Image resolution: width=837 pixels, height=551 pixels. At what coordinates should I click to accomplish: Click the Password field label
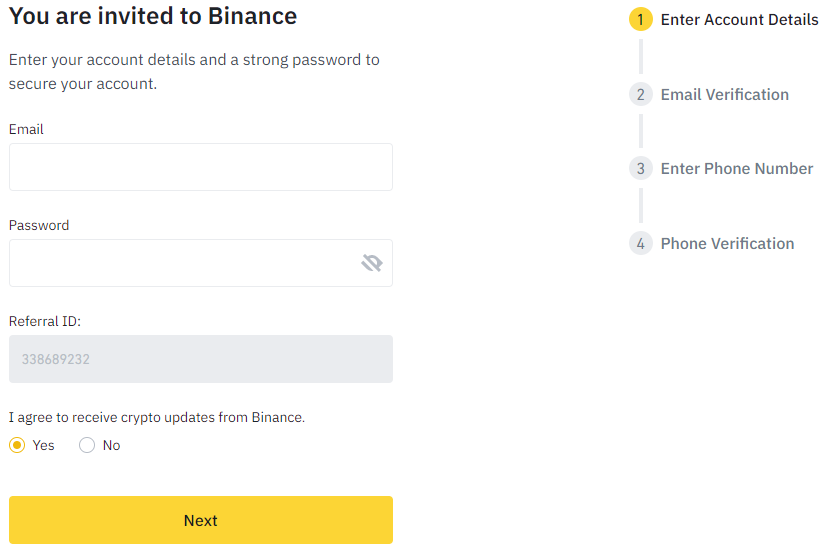point(39,225)
